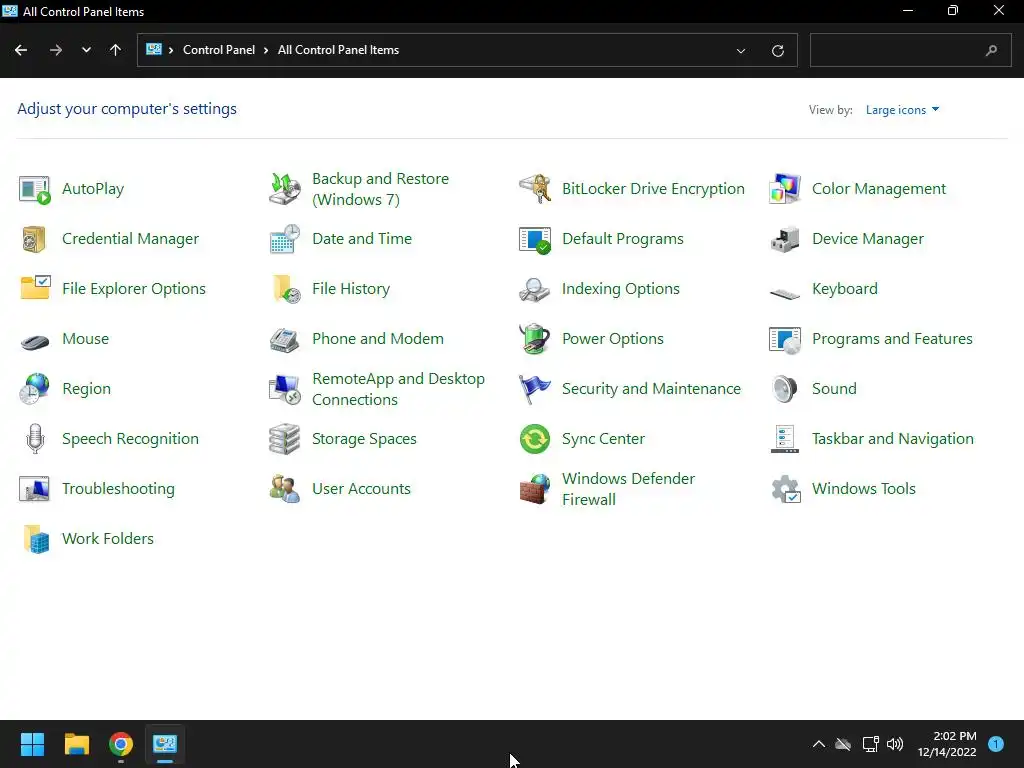
Task: Click the Forward navigation arrow
Action: pyautogui.click(x=56, y=50)
